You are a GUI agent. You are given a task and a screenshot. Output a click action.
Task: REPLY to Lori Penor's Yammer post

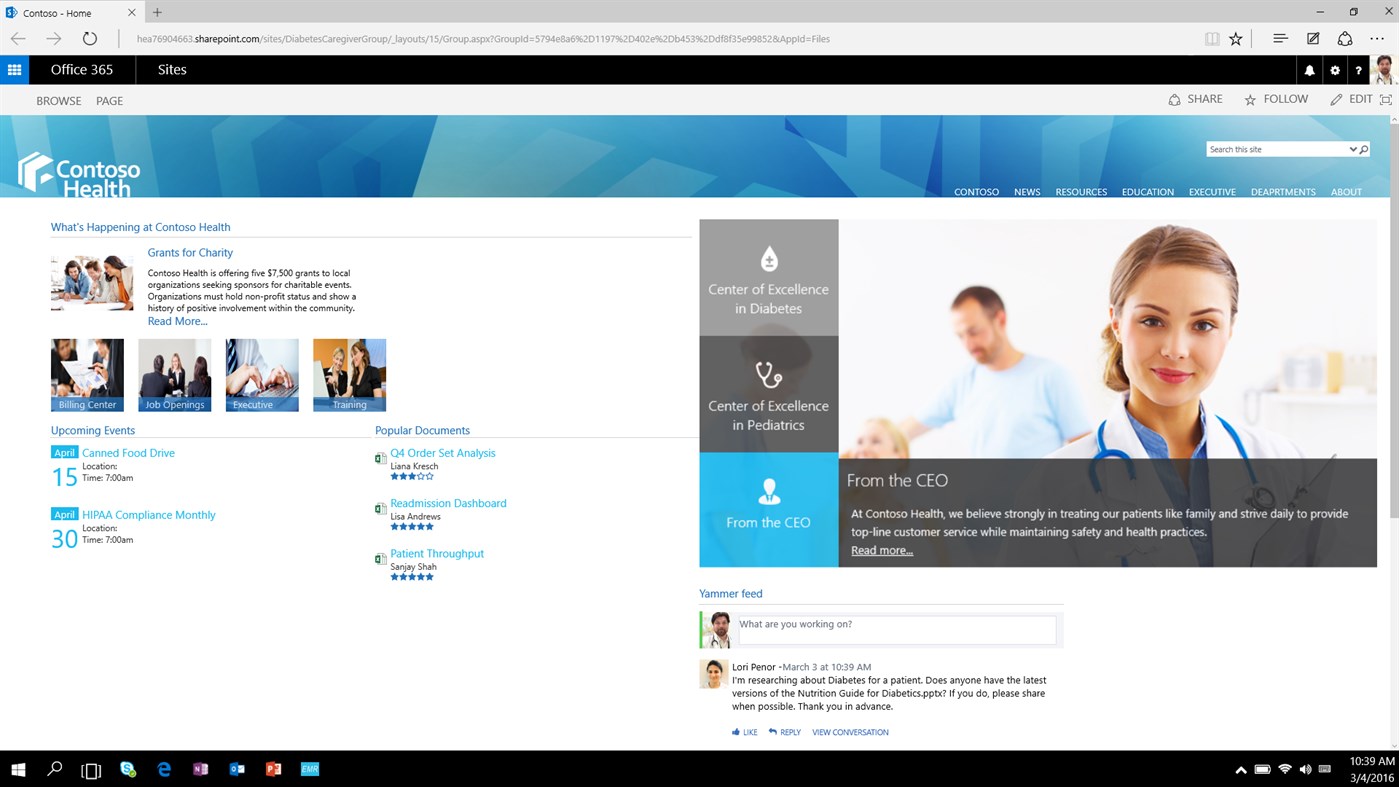point(785,732)
